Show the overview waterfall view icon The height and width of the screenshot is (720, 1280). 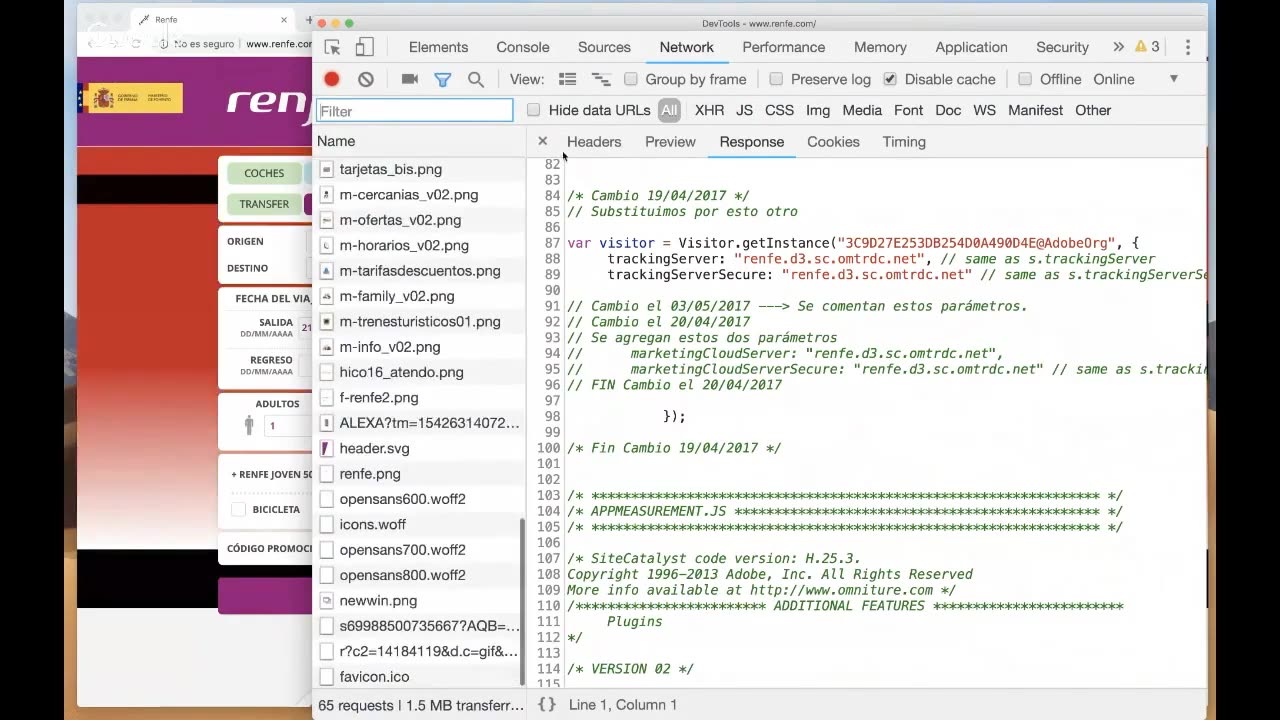point(601,79)
